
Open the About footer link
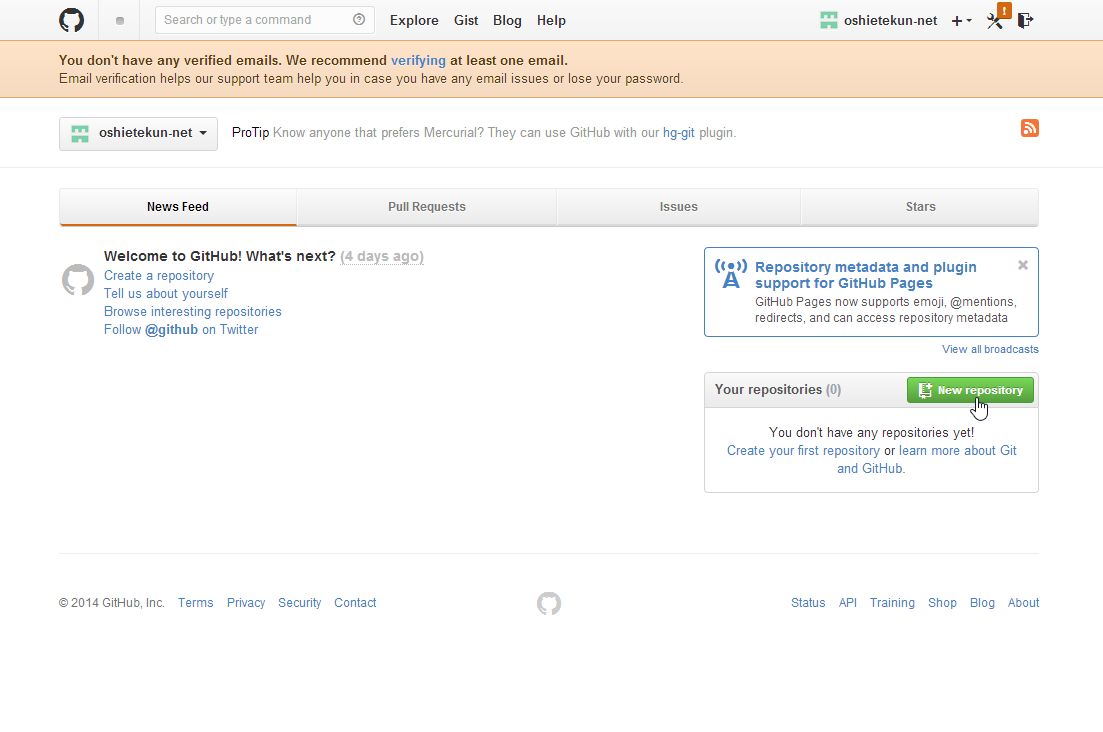1024,603
